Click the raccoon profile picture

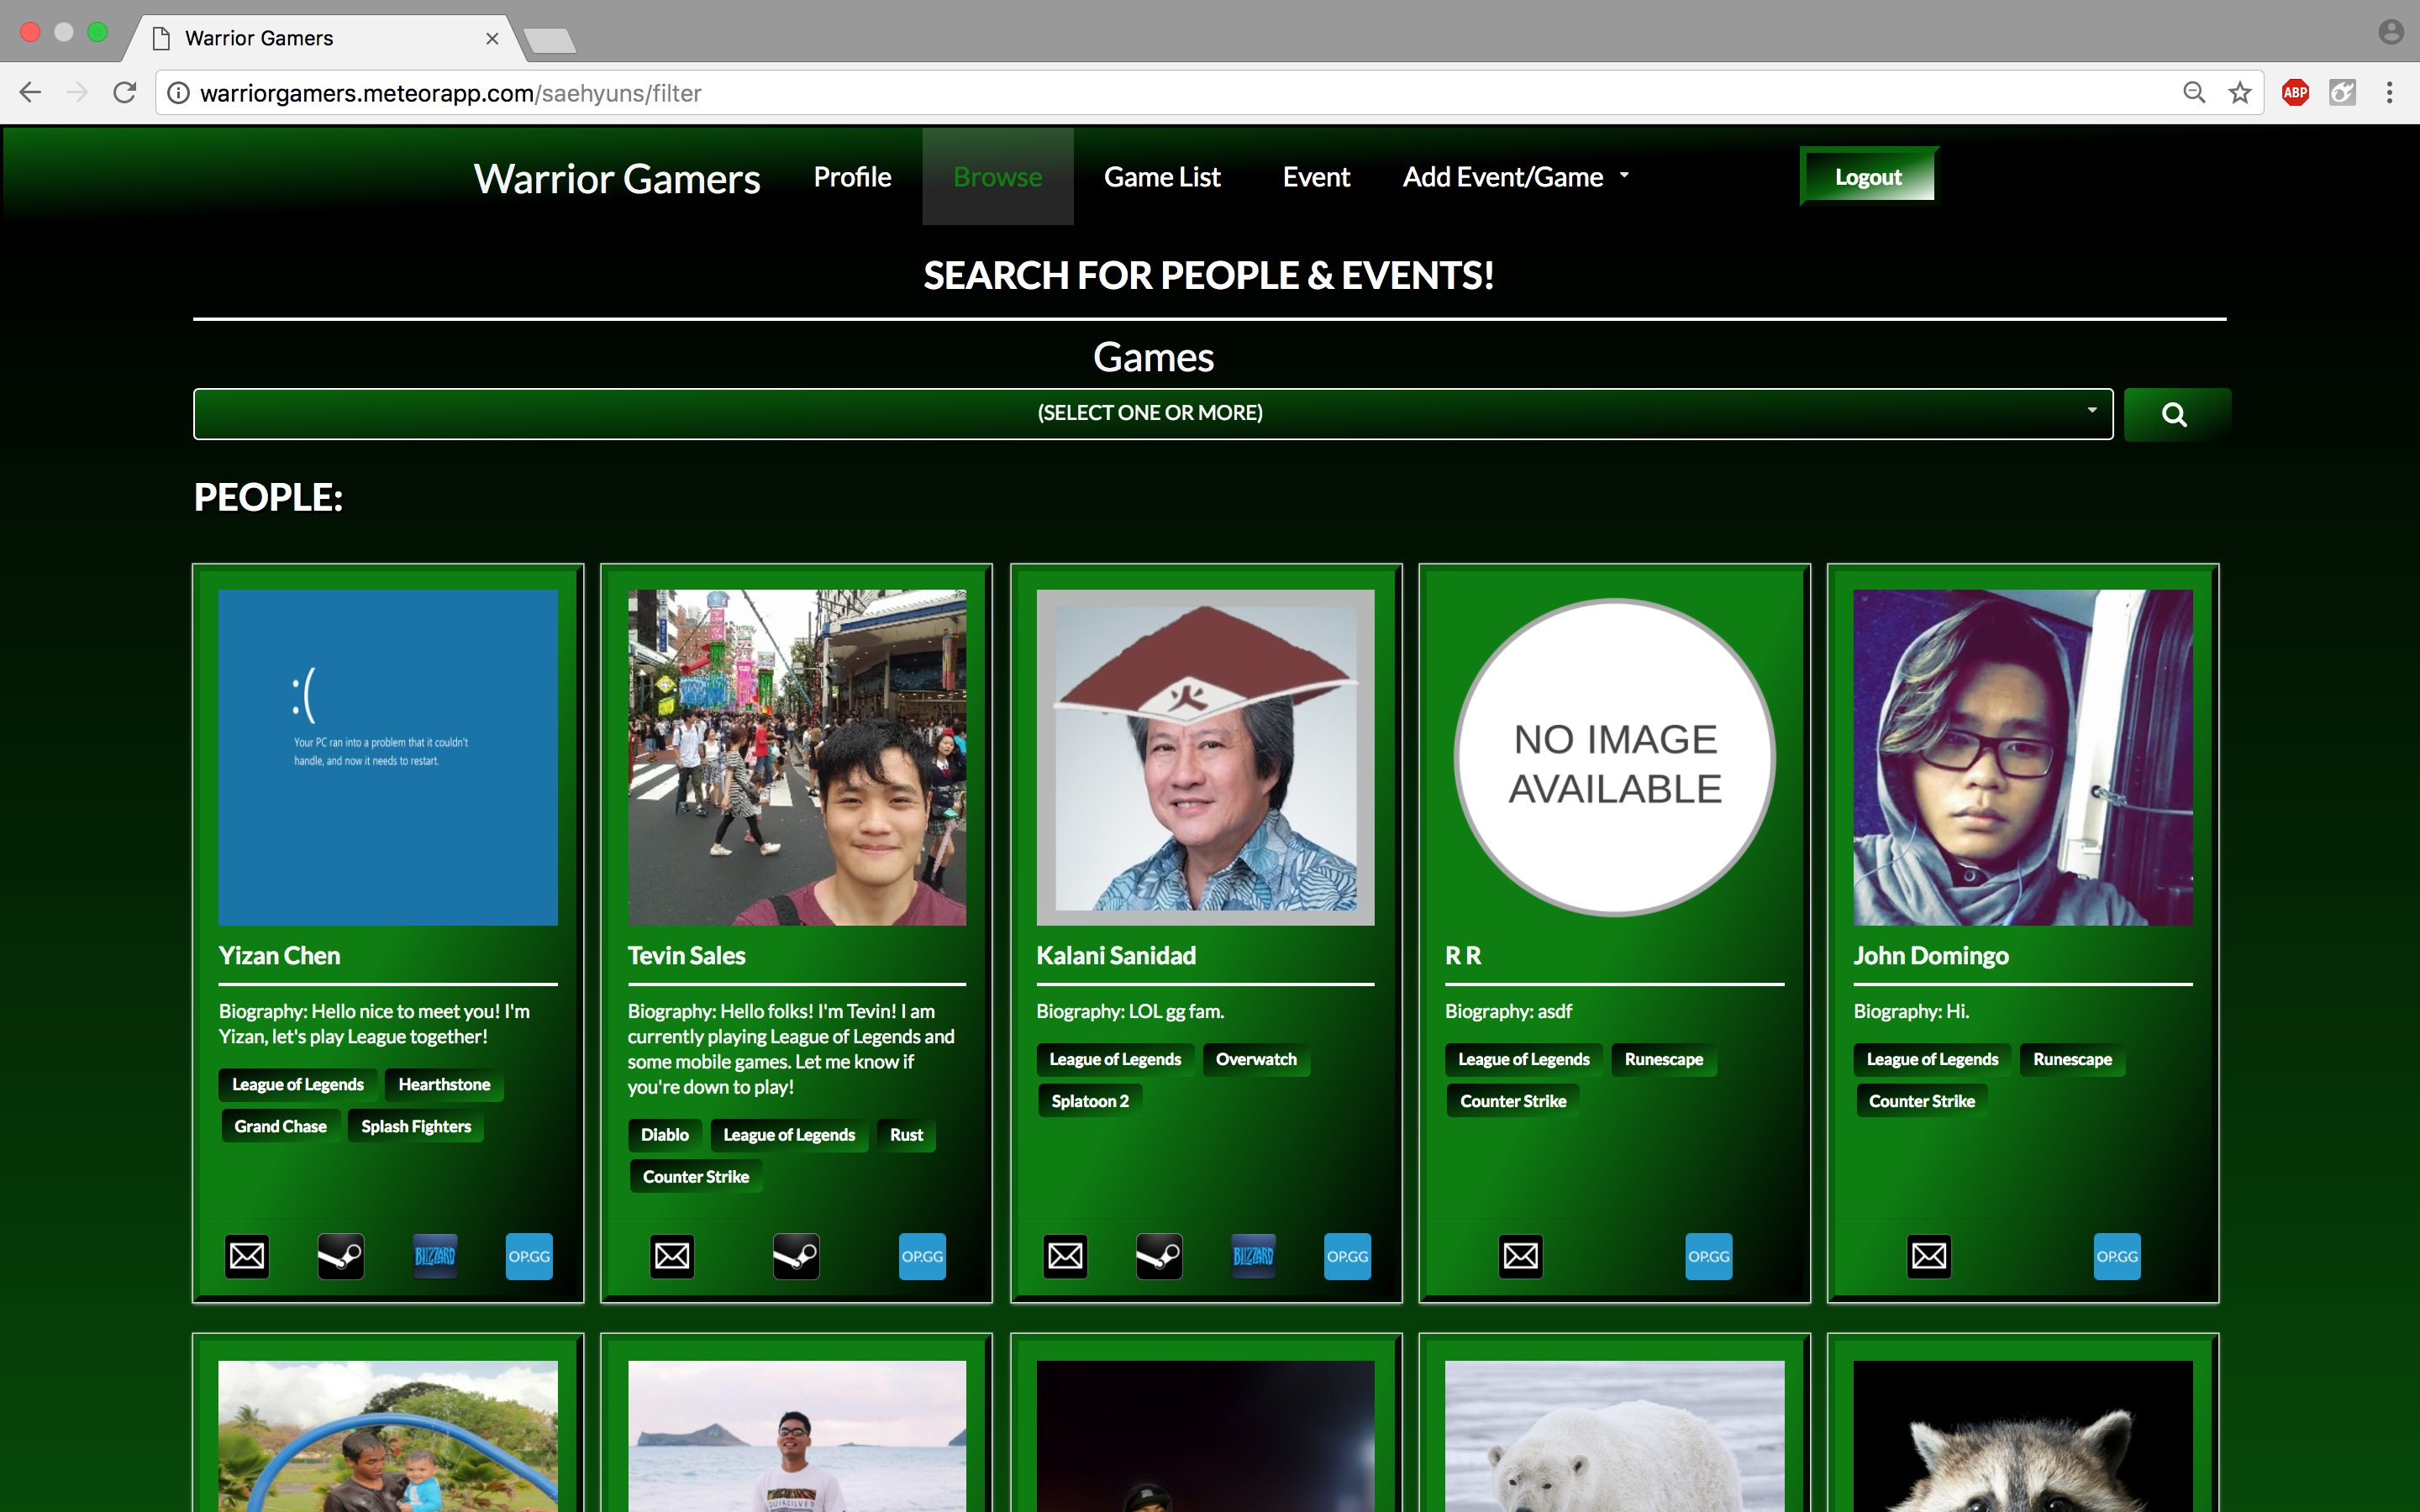2023,1436
